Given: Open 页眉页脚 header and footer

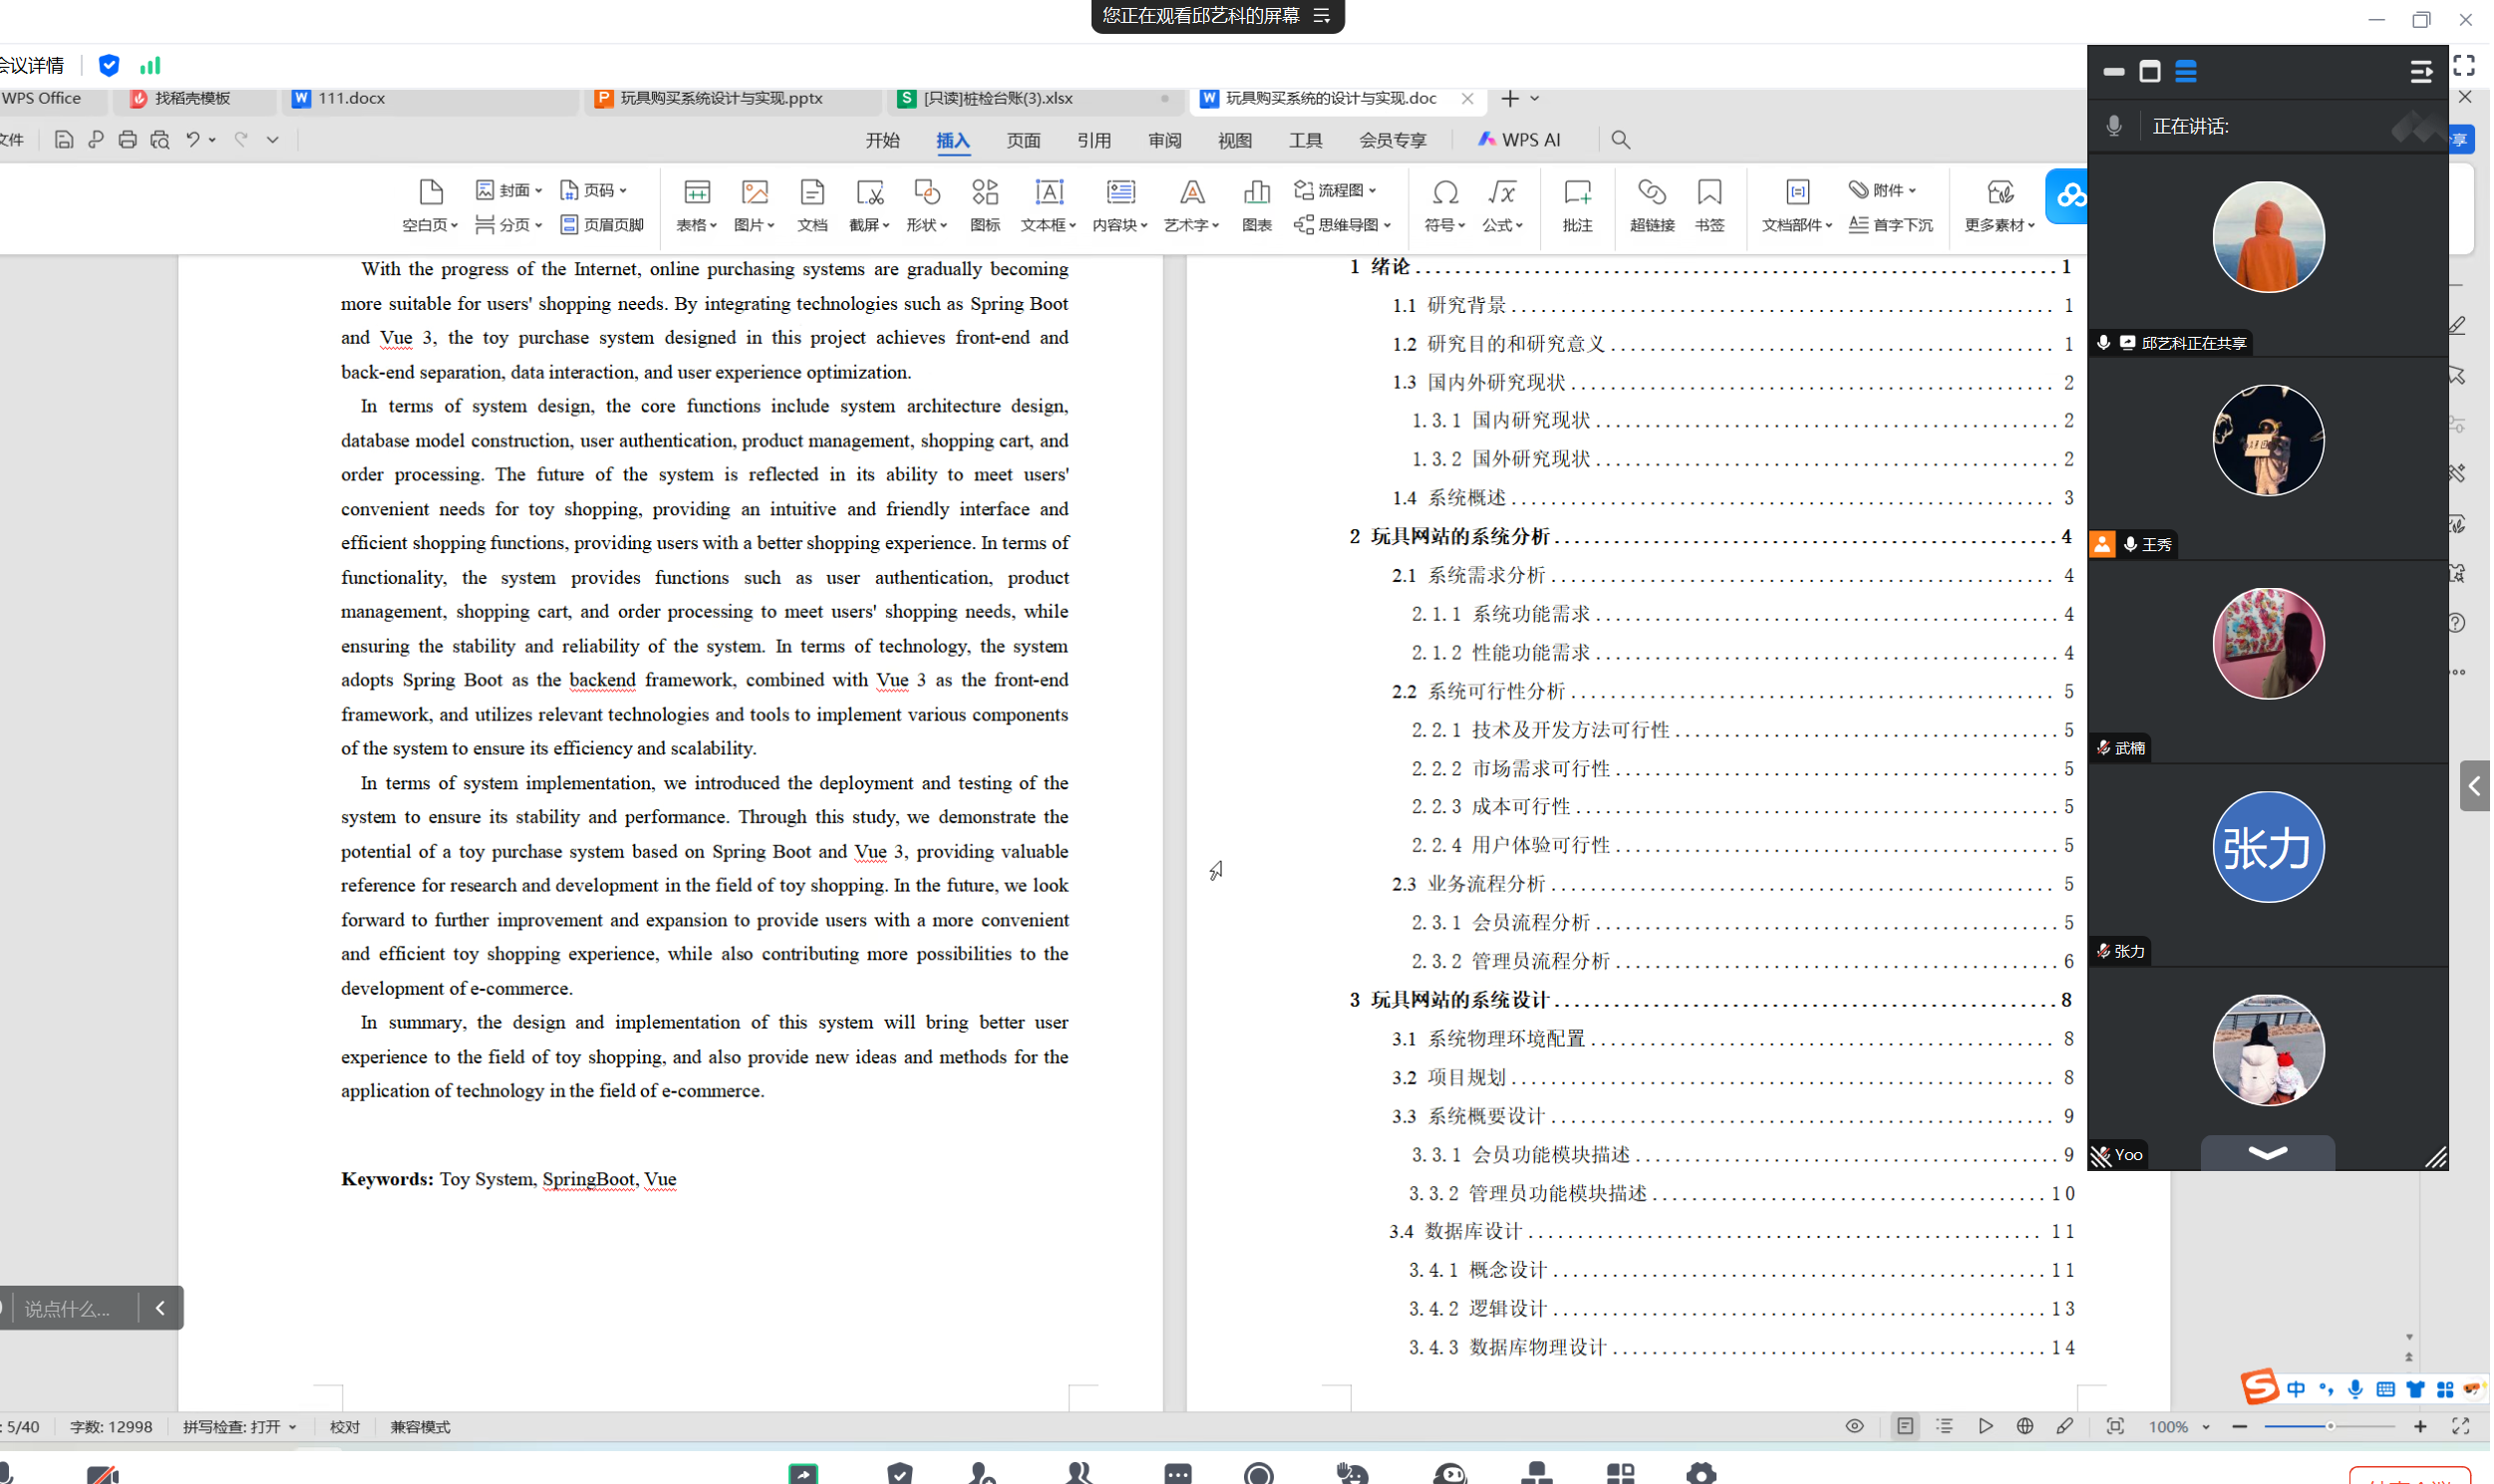Looking at the screenshot, I should point(602,225).
